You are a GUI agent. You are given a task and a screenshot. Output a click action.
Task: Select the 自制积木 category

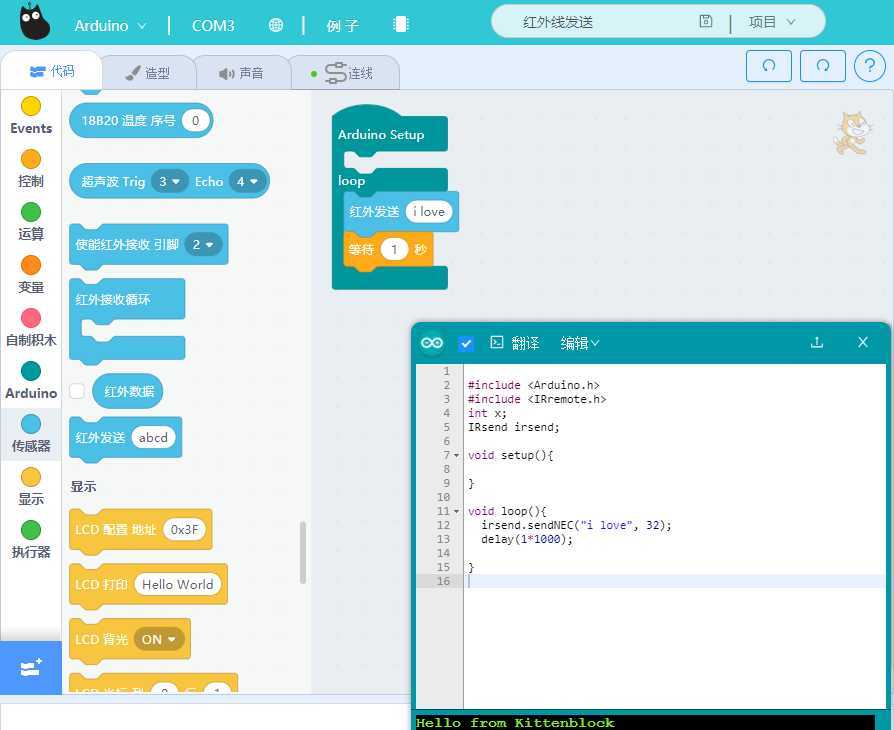coord(31,328)
